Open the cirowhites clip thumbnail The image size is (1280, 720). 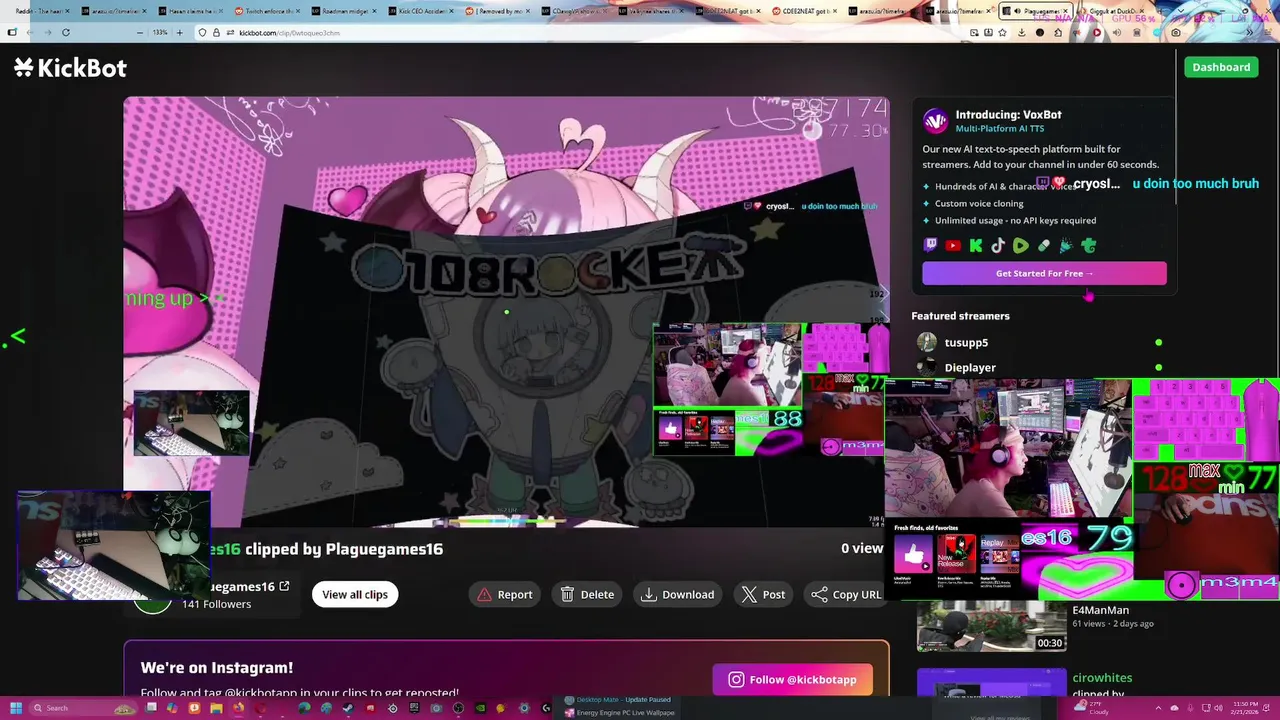(x=992, y=682)
